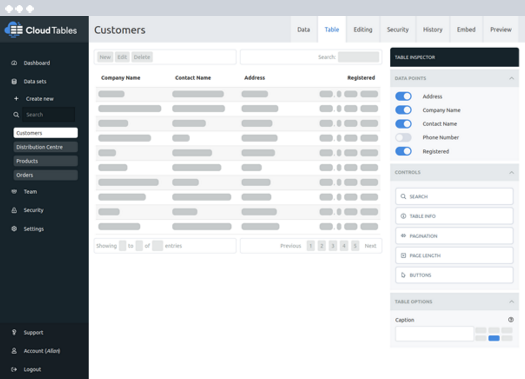The image size is (525, 379).
Task: Go to page 1
Action: coord(310,246)
